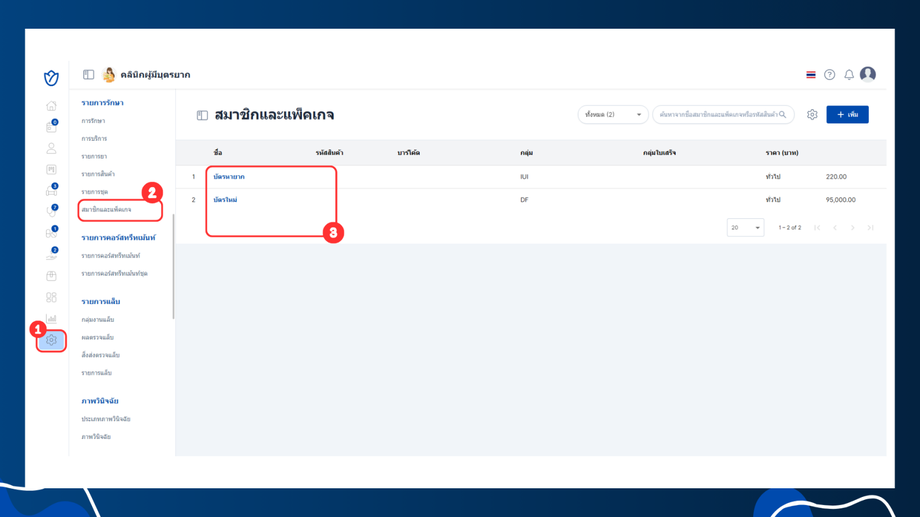Click the IUI group cell
This screenshot has width=920, height=517.
524,177
